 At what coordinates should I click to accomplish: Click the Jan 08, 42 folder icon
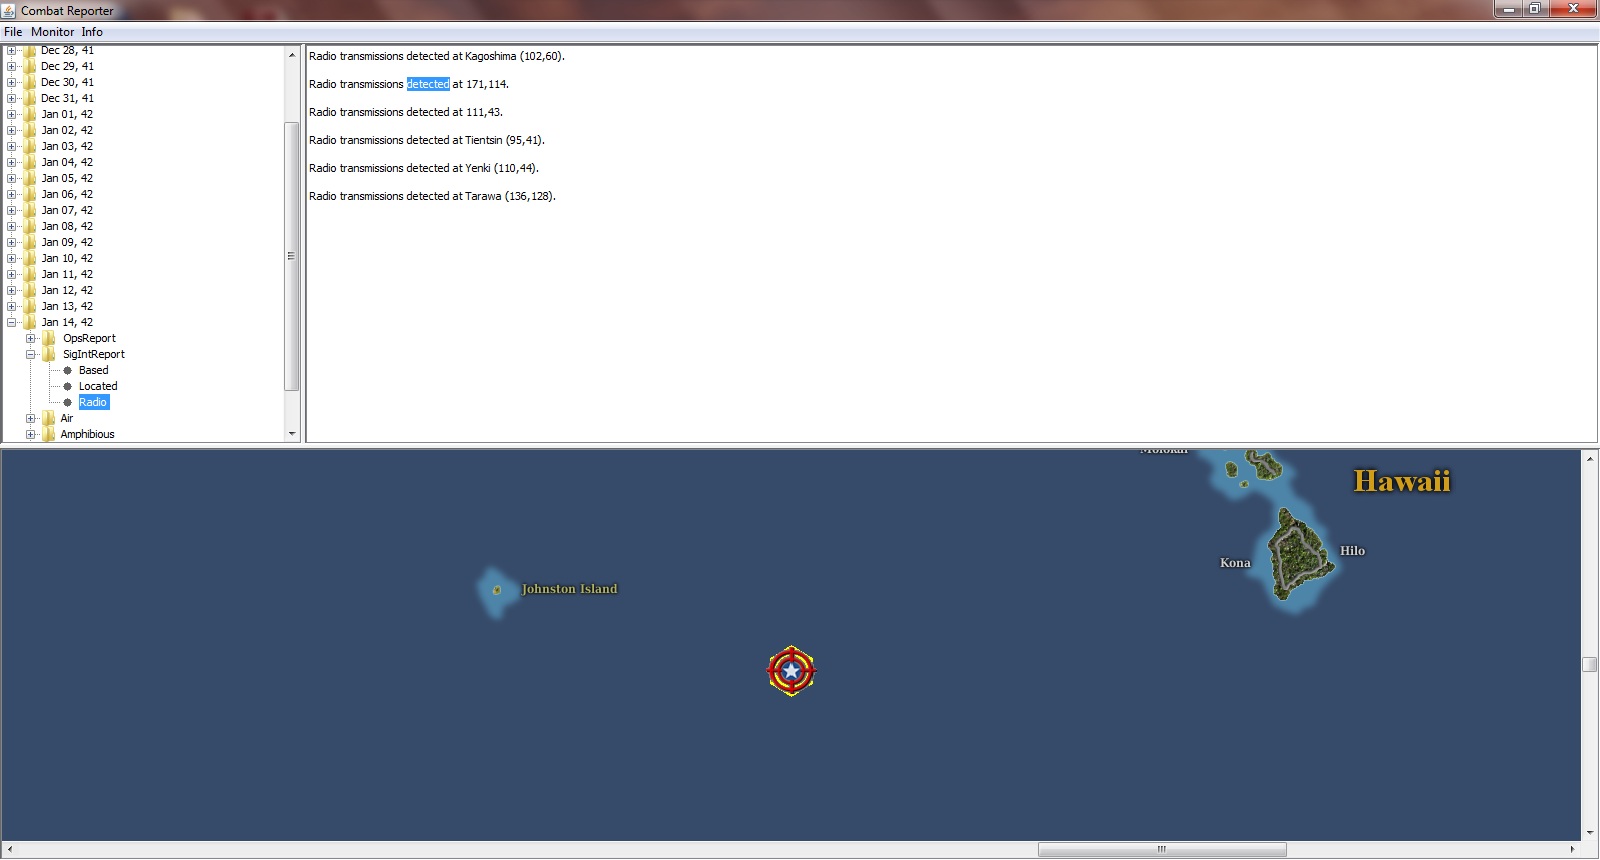point(29,226)
